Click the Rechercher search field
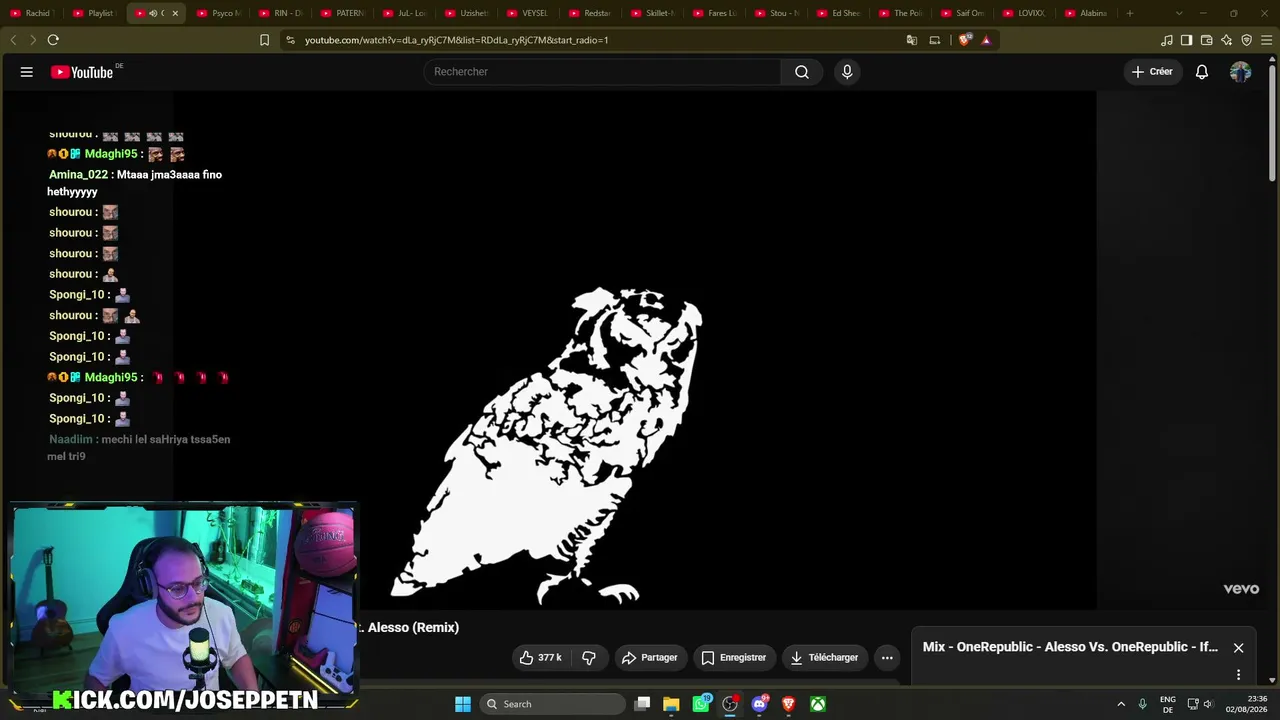This screenshot has height=720, width=1280. click(603, 72)
